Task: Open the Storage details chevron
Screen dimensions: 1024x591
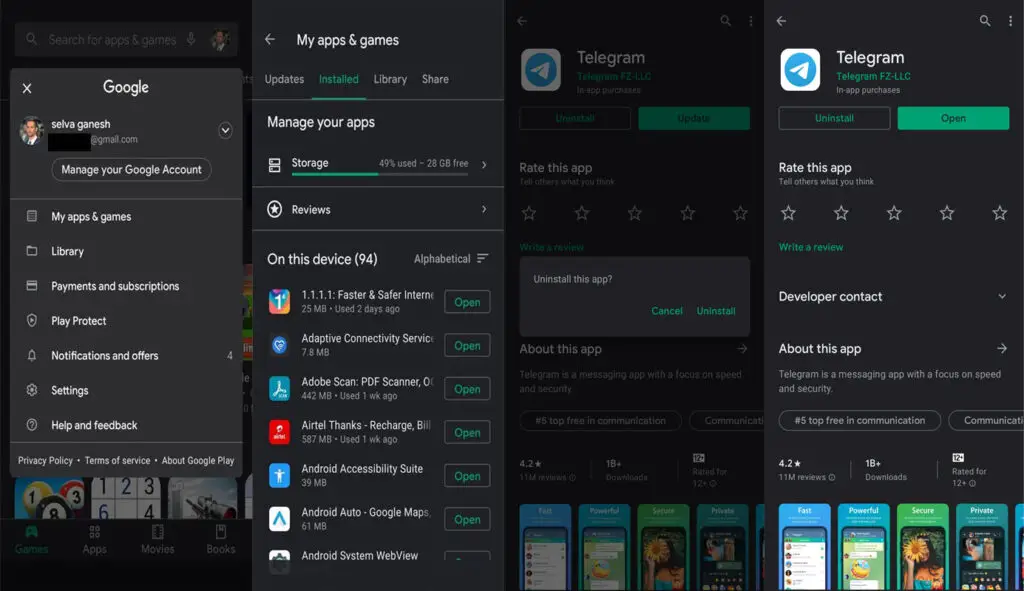Action: click(484, 165)
